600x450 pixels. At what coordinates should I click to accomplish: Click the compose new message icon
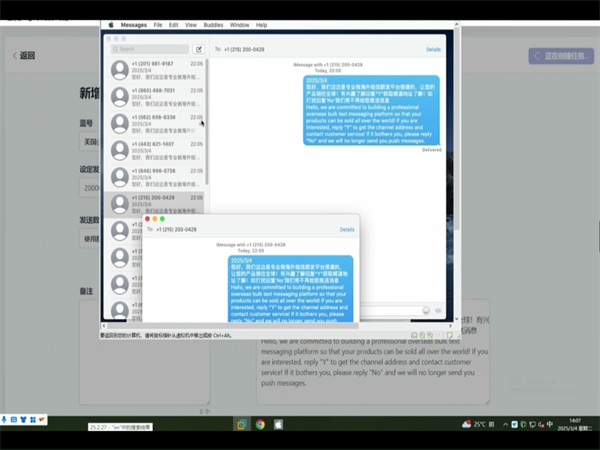[198, 48]
